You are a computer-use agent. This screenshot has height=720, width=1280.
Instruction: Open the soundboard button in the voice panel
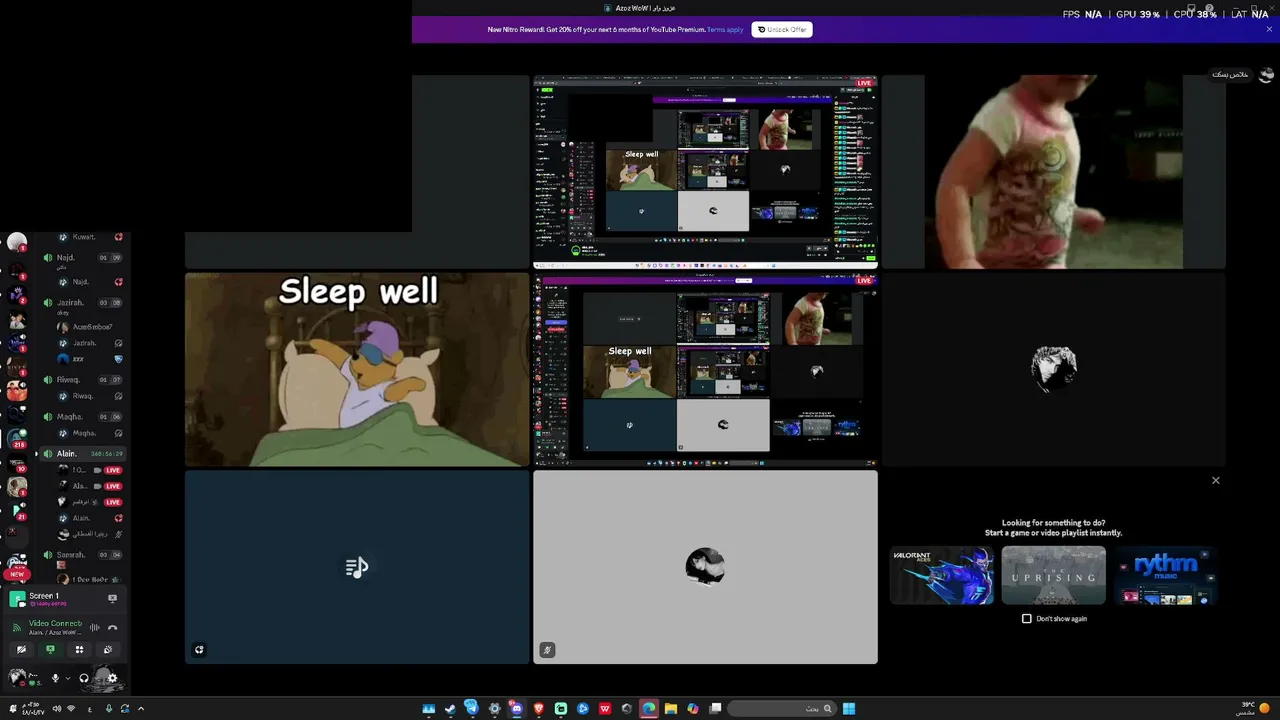(x=108, y=650)
